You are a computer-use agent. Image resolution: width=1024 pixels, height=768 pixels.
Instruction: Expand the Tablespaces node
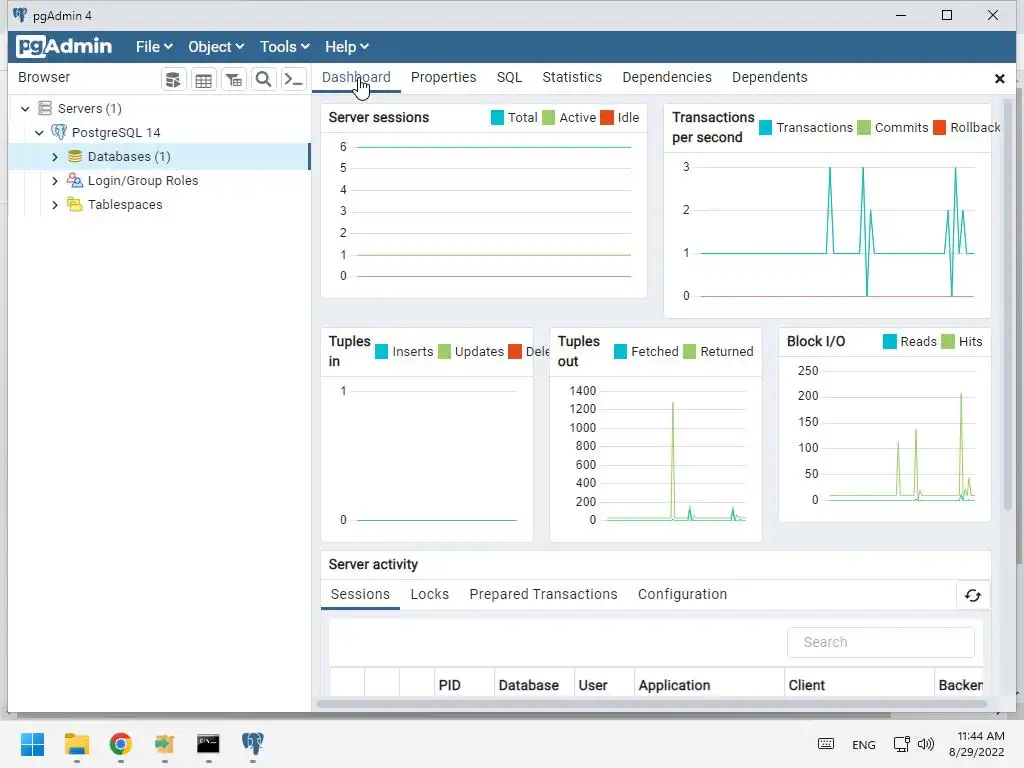pyautogui.click(x=55, y=205)
